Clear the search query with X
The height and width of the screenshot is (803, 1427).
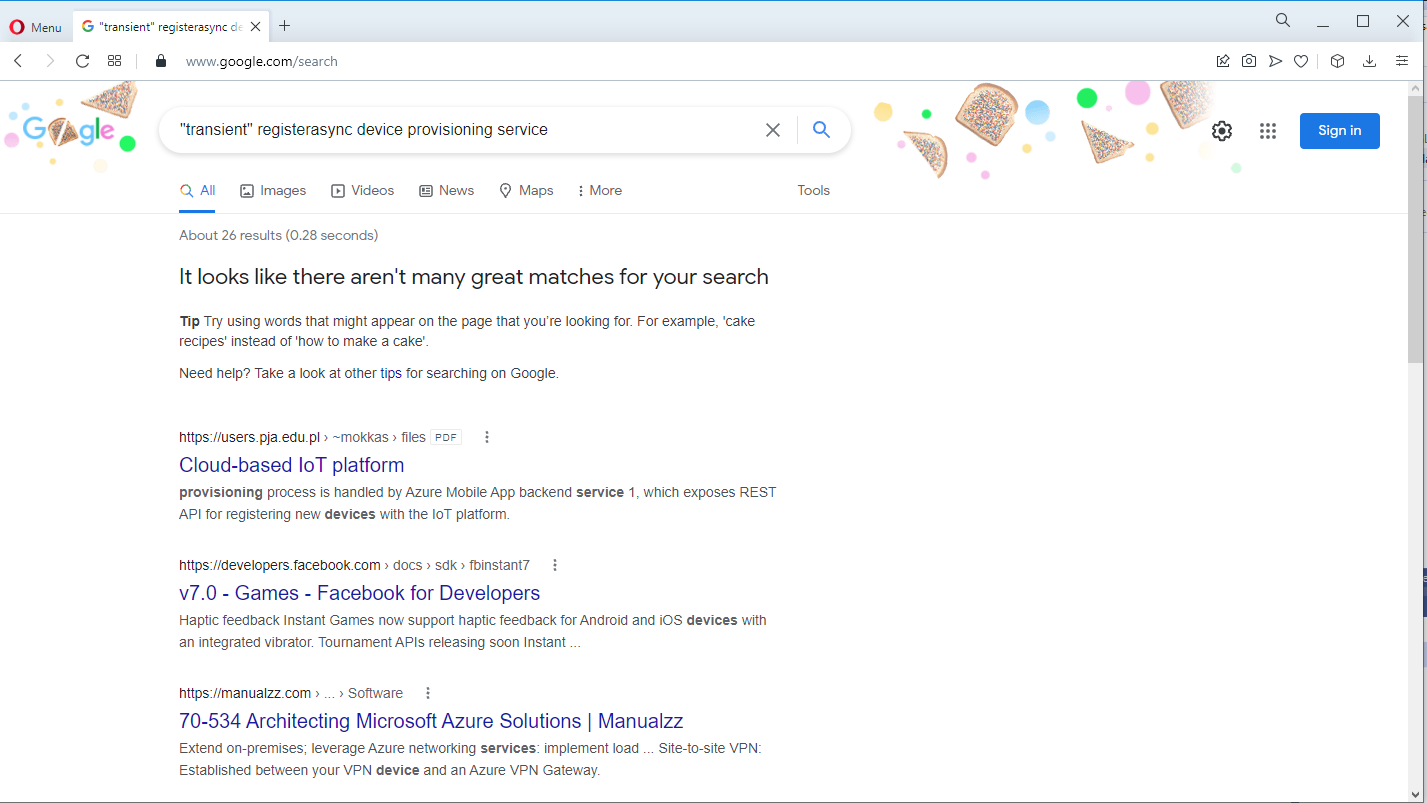[772, 130]
